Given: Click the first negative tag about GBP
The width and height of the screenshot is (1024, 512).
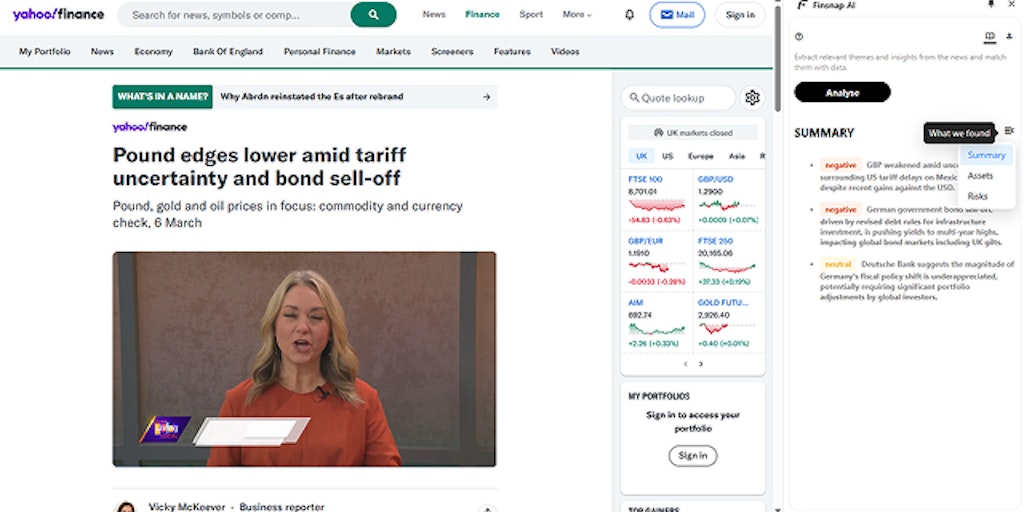Looking at the screenshot, I should (x=840, y=166).
